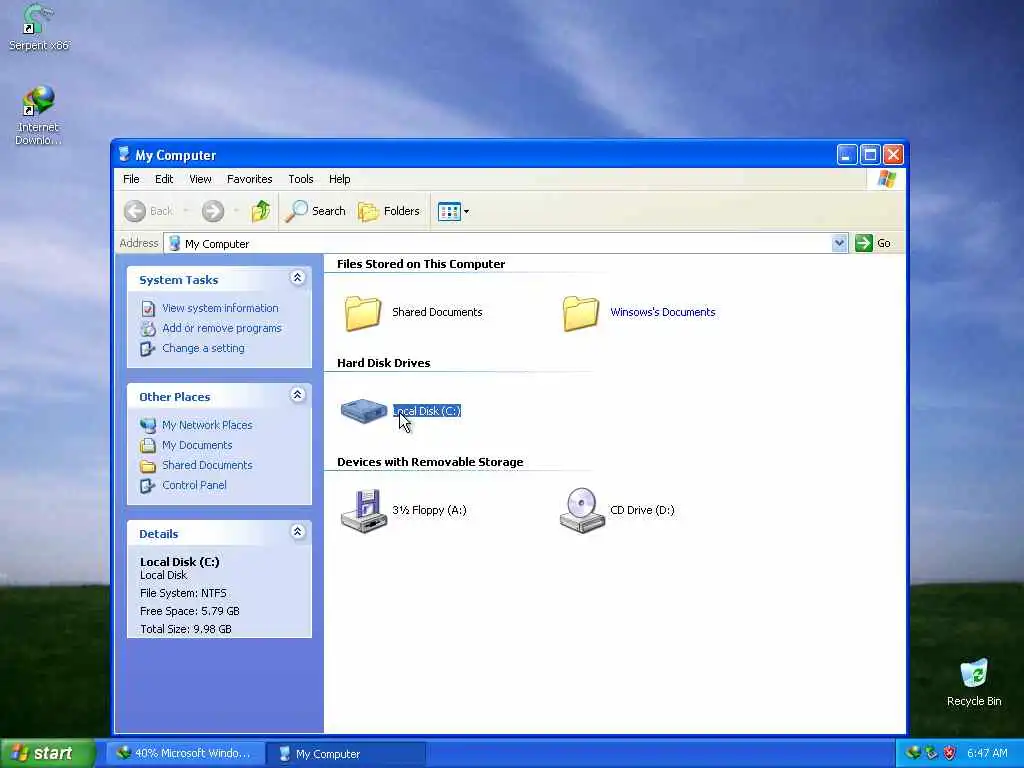Click the Serpent x86 desktop icon
Viewport: 1024px width, 768px height.
click(39, 27)
